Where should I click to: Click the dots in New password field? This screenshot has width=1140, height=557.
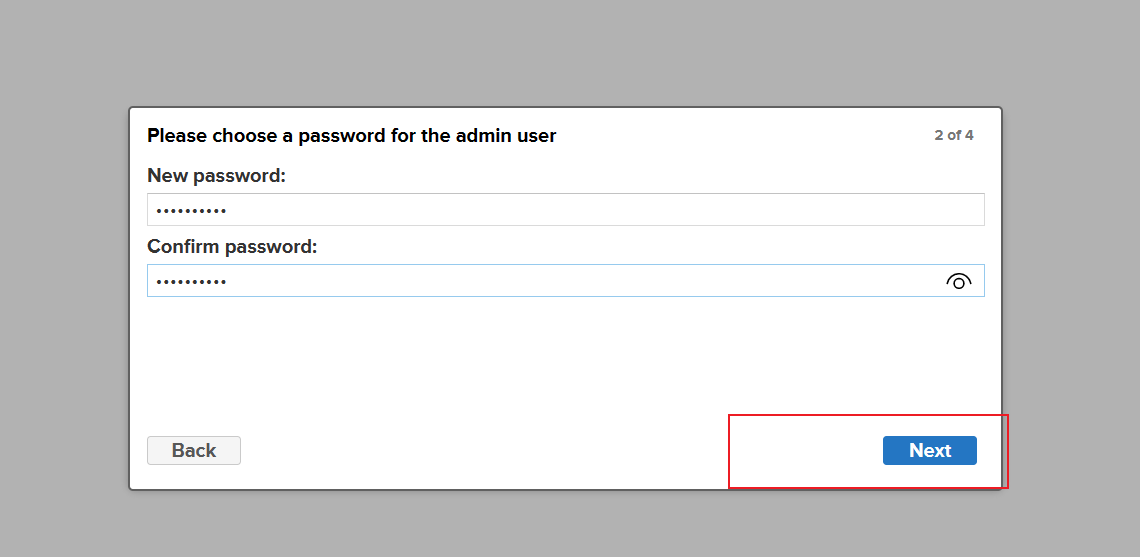191,210
